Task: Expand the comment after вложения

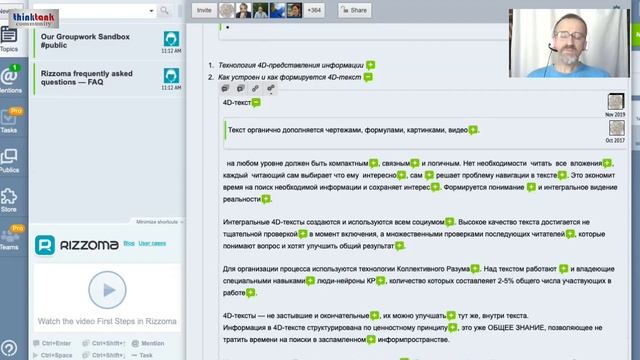Action: click(607, 163)
